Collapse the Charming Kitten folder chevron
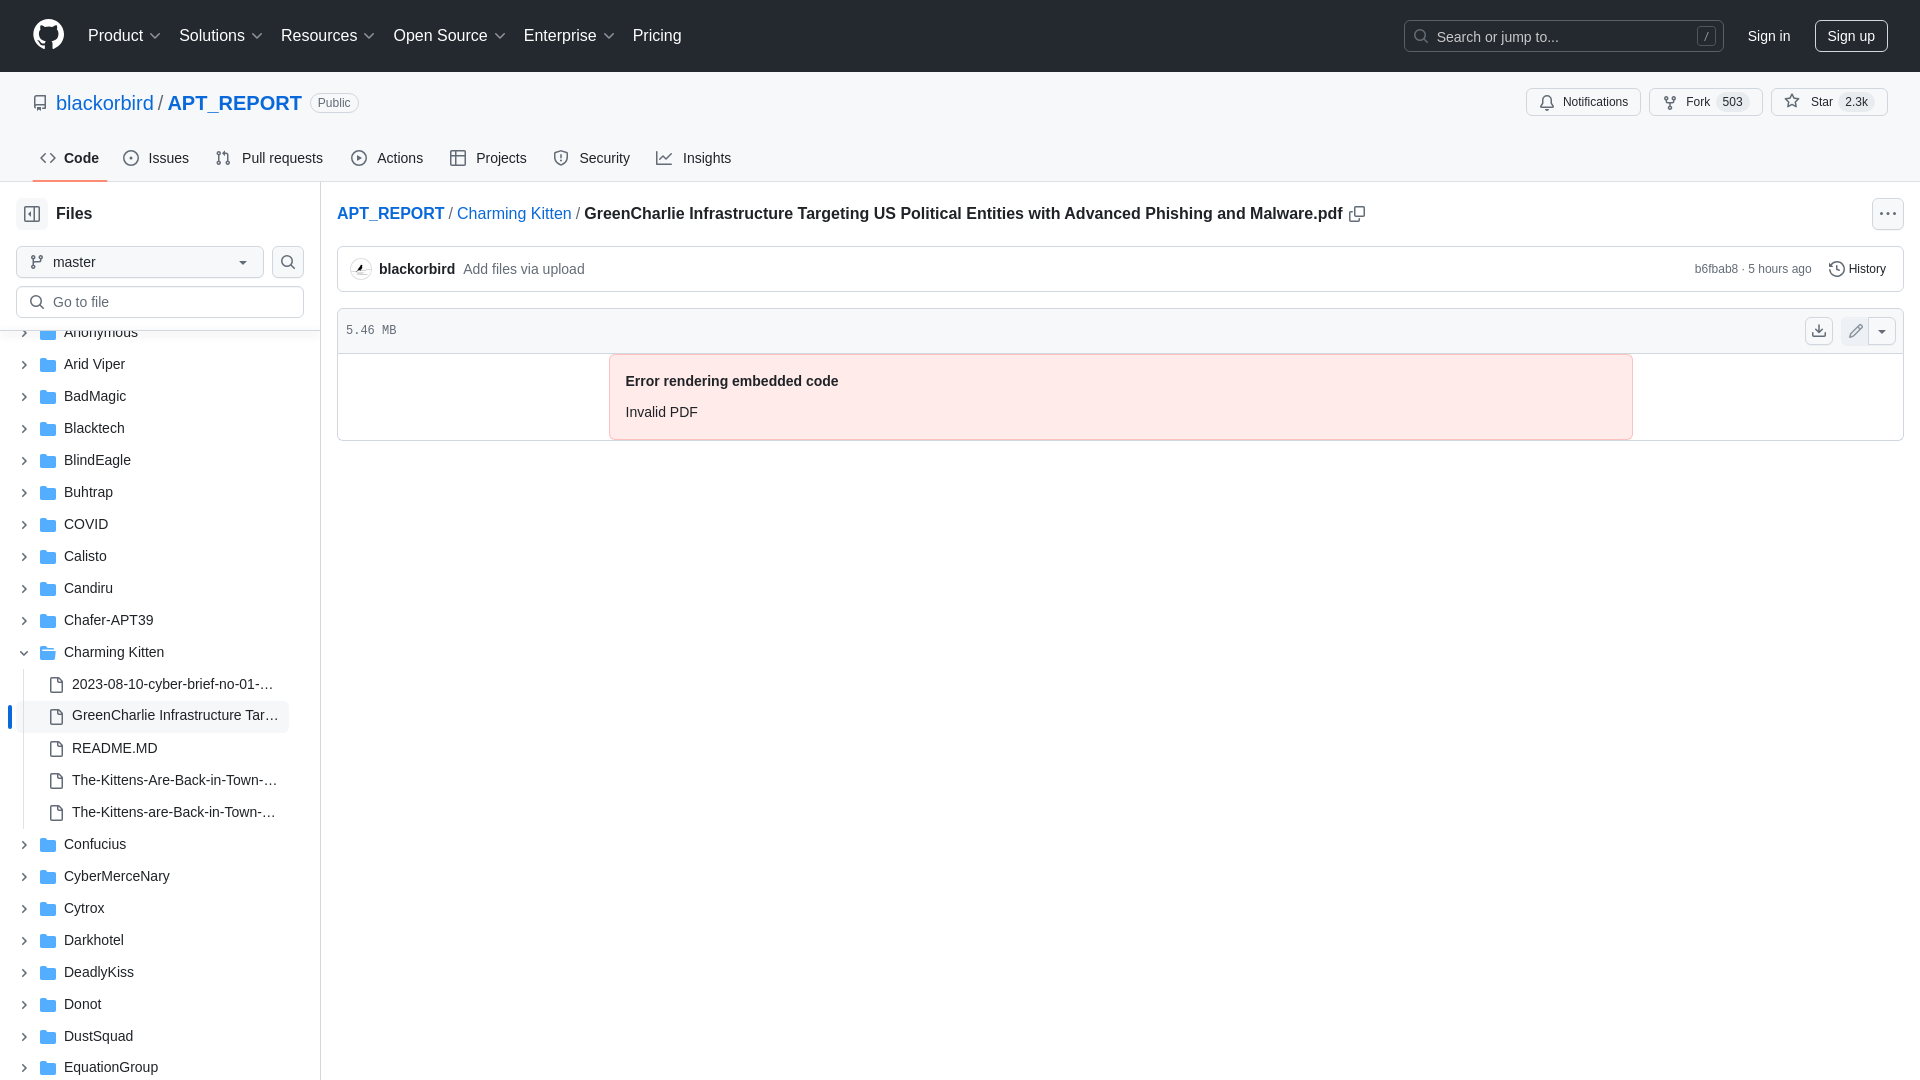 pyautogui.click(x=24, y=653)
